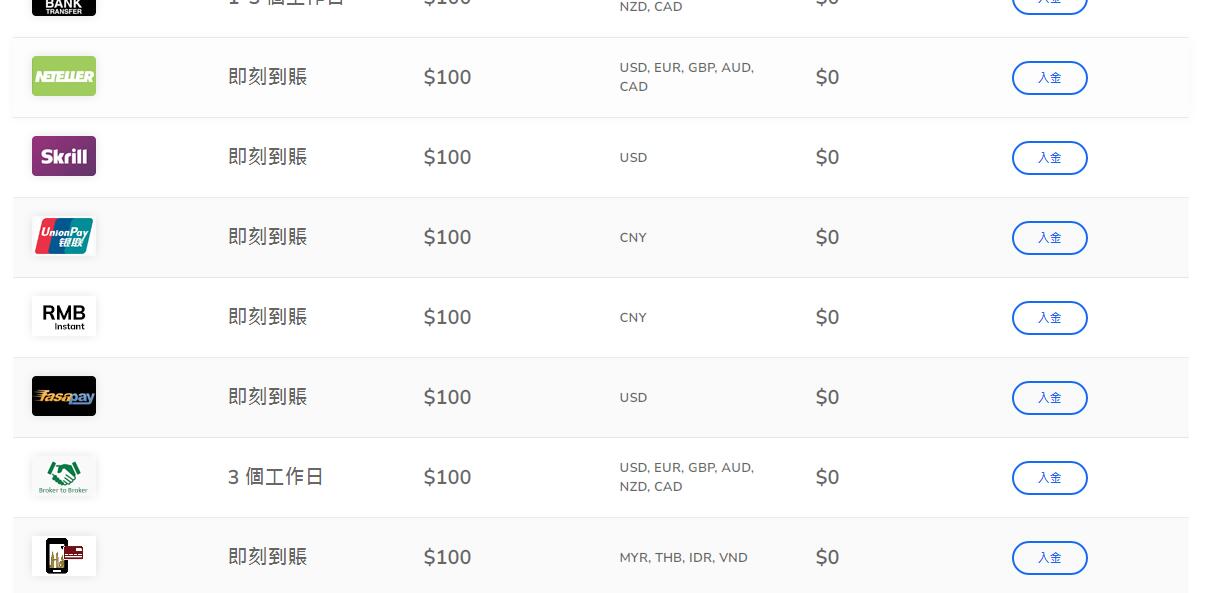Click 入金 for Broker to Broker
Screen dimensions: 1207x593
click(1049, 478)
